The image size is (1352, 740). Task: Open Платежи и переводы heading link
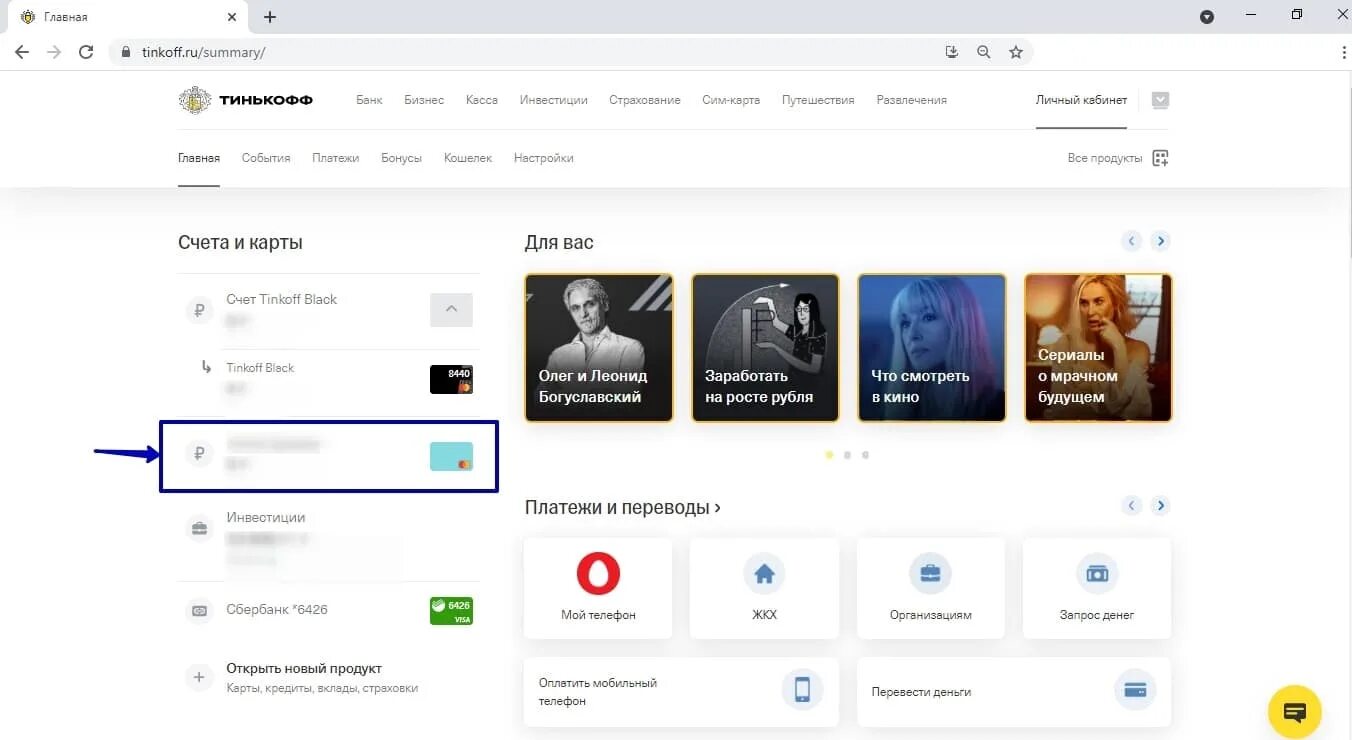click(622, 508)
